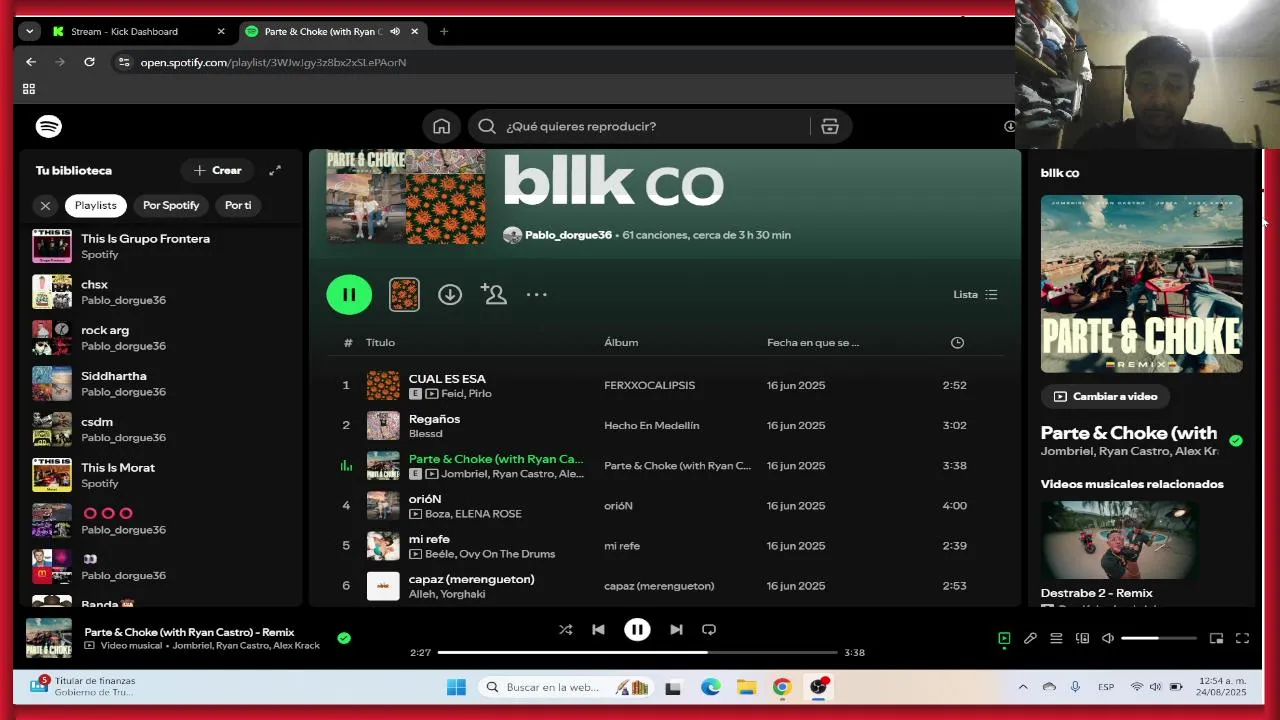Viewport: 1280px width, 720px height.
Task: Click the playlist preview cover beside the play button
Action: (404, 294)
